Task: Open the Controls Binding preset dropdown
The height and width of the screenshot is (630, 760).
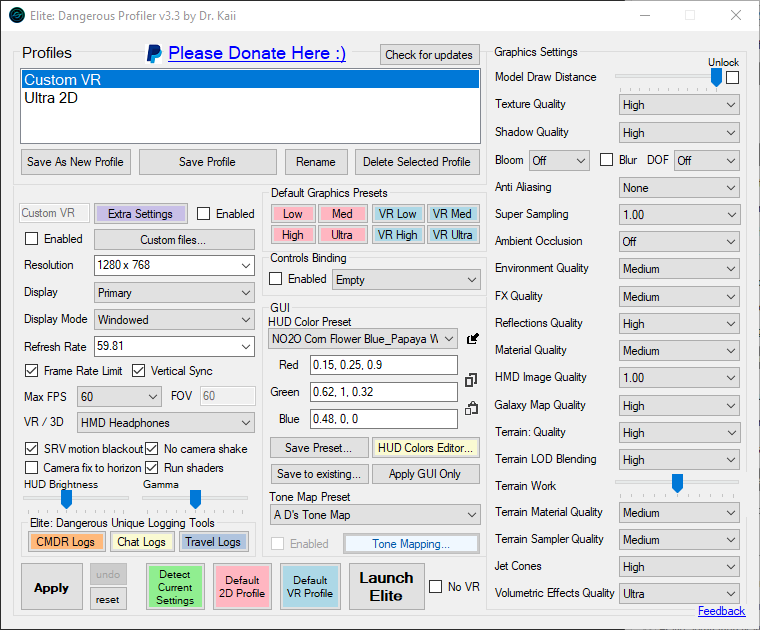Action: pyautogui.click(x=406, y=280)
